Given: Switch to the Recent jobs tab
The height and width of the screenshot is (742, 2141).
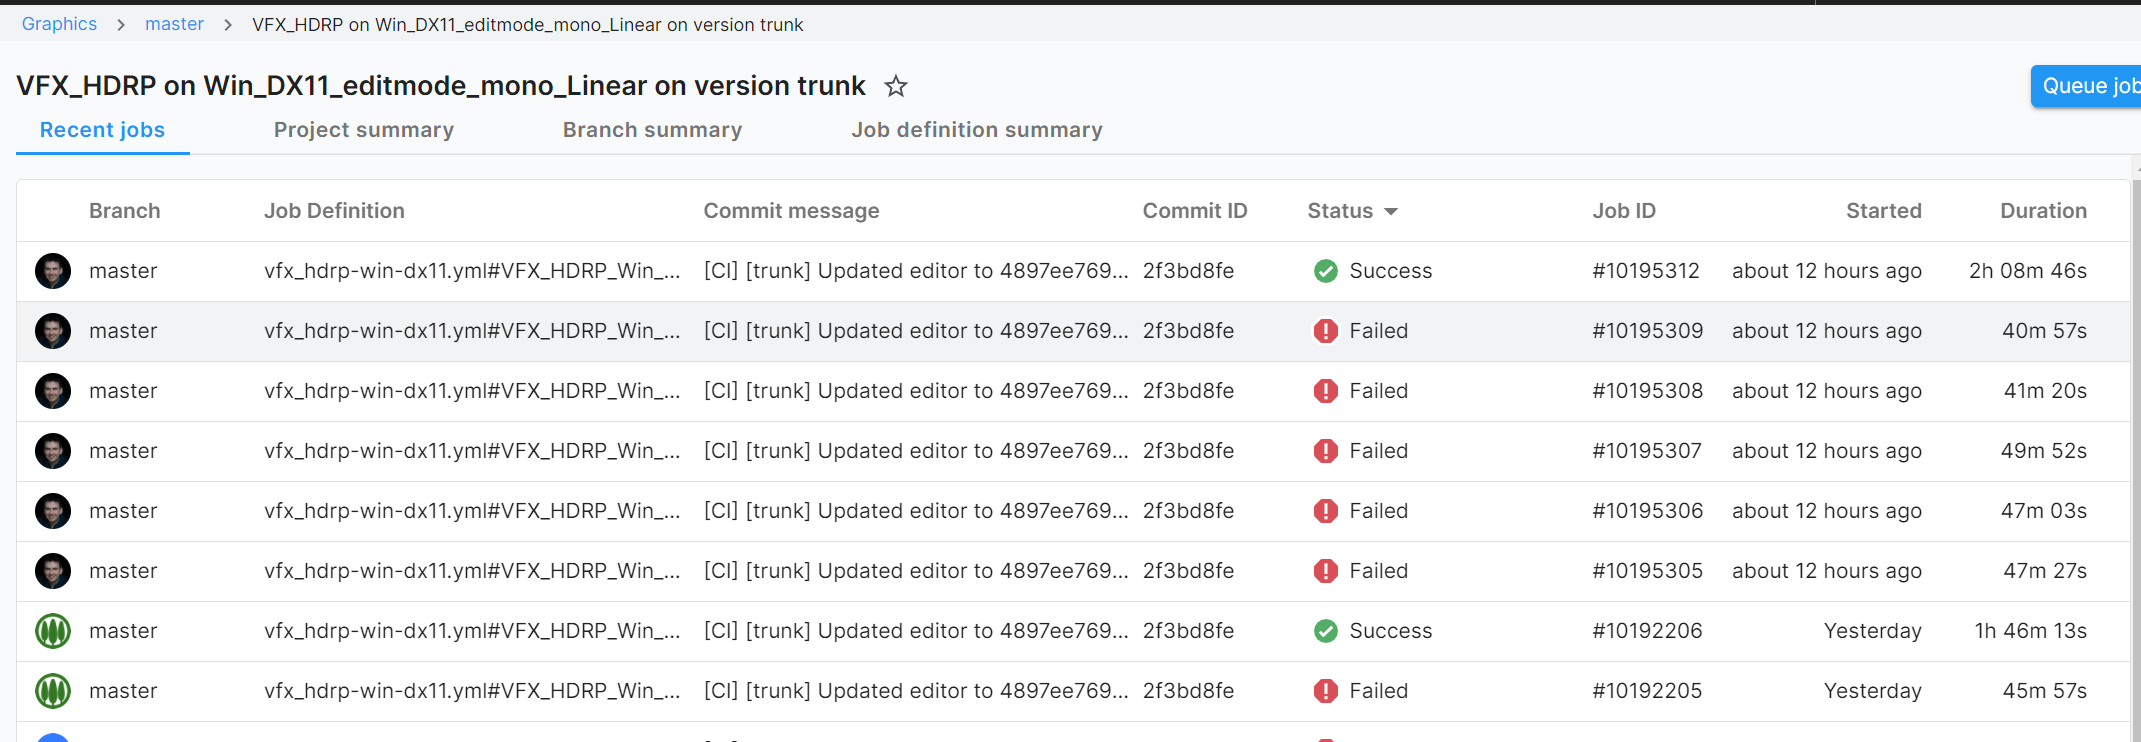Looking at the screenshot, I should click(x=102, y=130).
